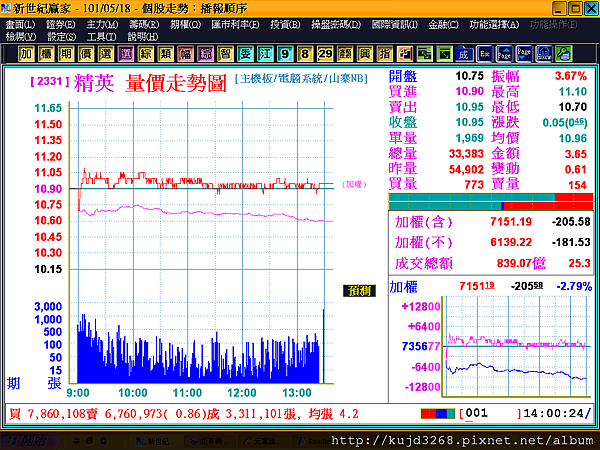The image size is (600, 450).
Task: Open the 操盤密碼(D) menu
Action: [x=336, y=25]
